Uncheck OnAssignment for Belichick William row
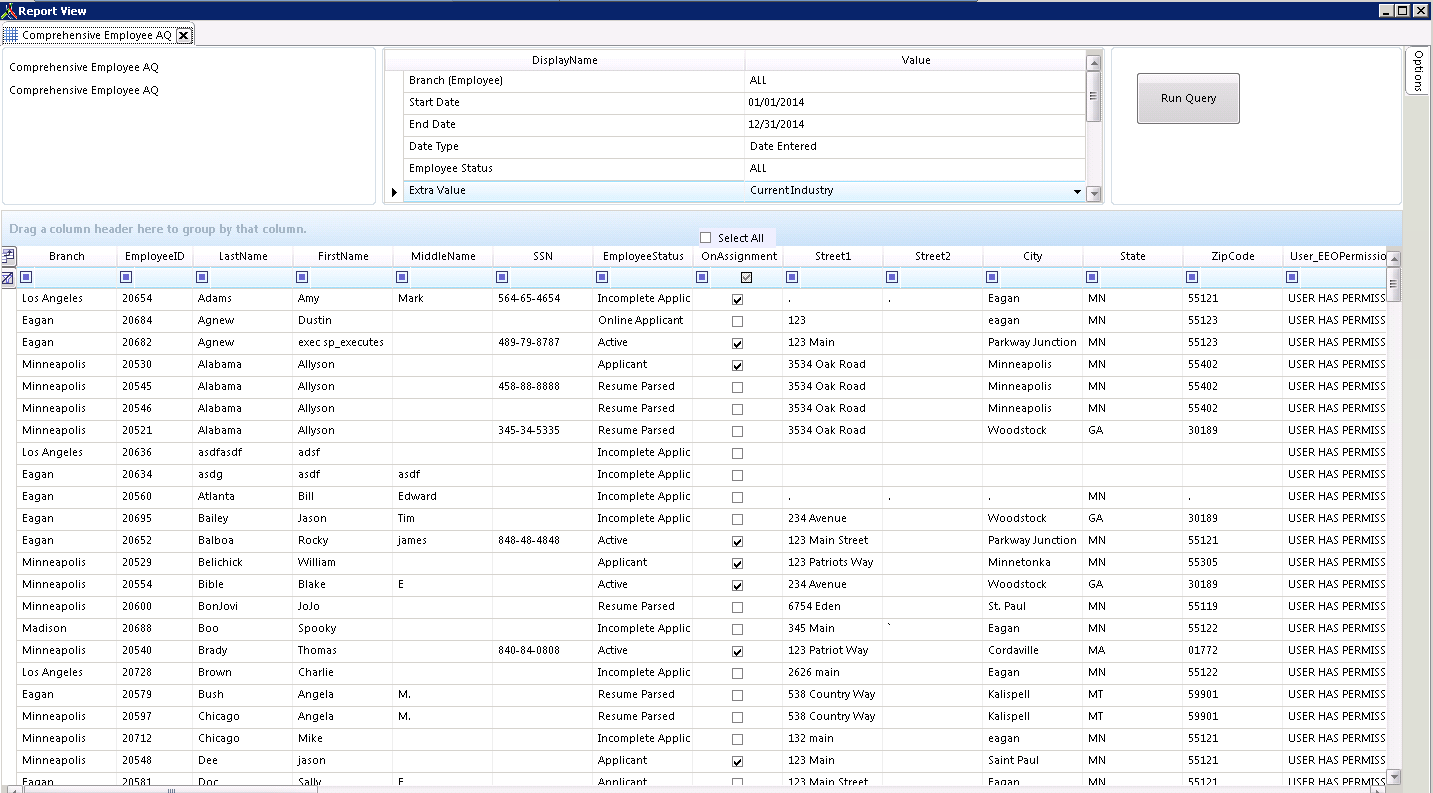The height and width of the screenshot is (793, 1433). point(738,563)
